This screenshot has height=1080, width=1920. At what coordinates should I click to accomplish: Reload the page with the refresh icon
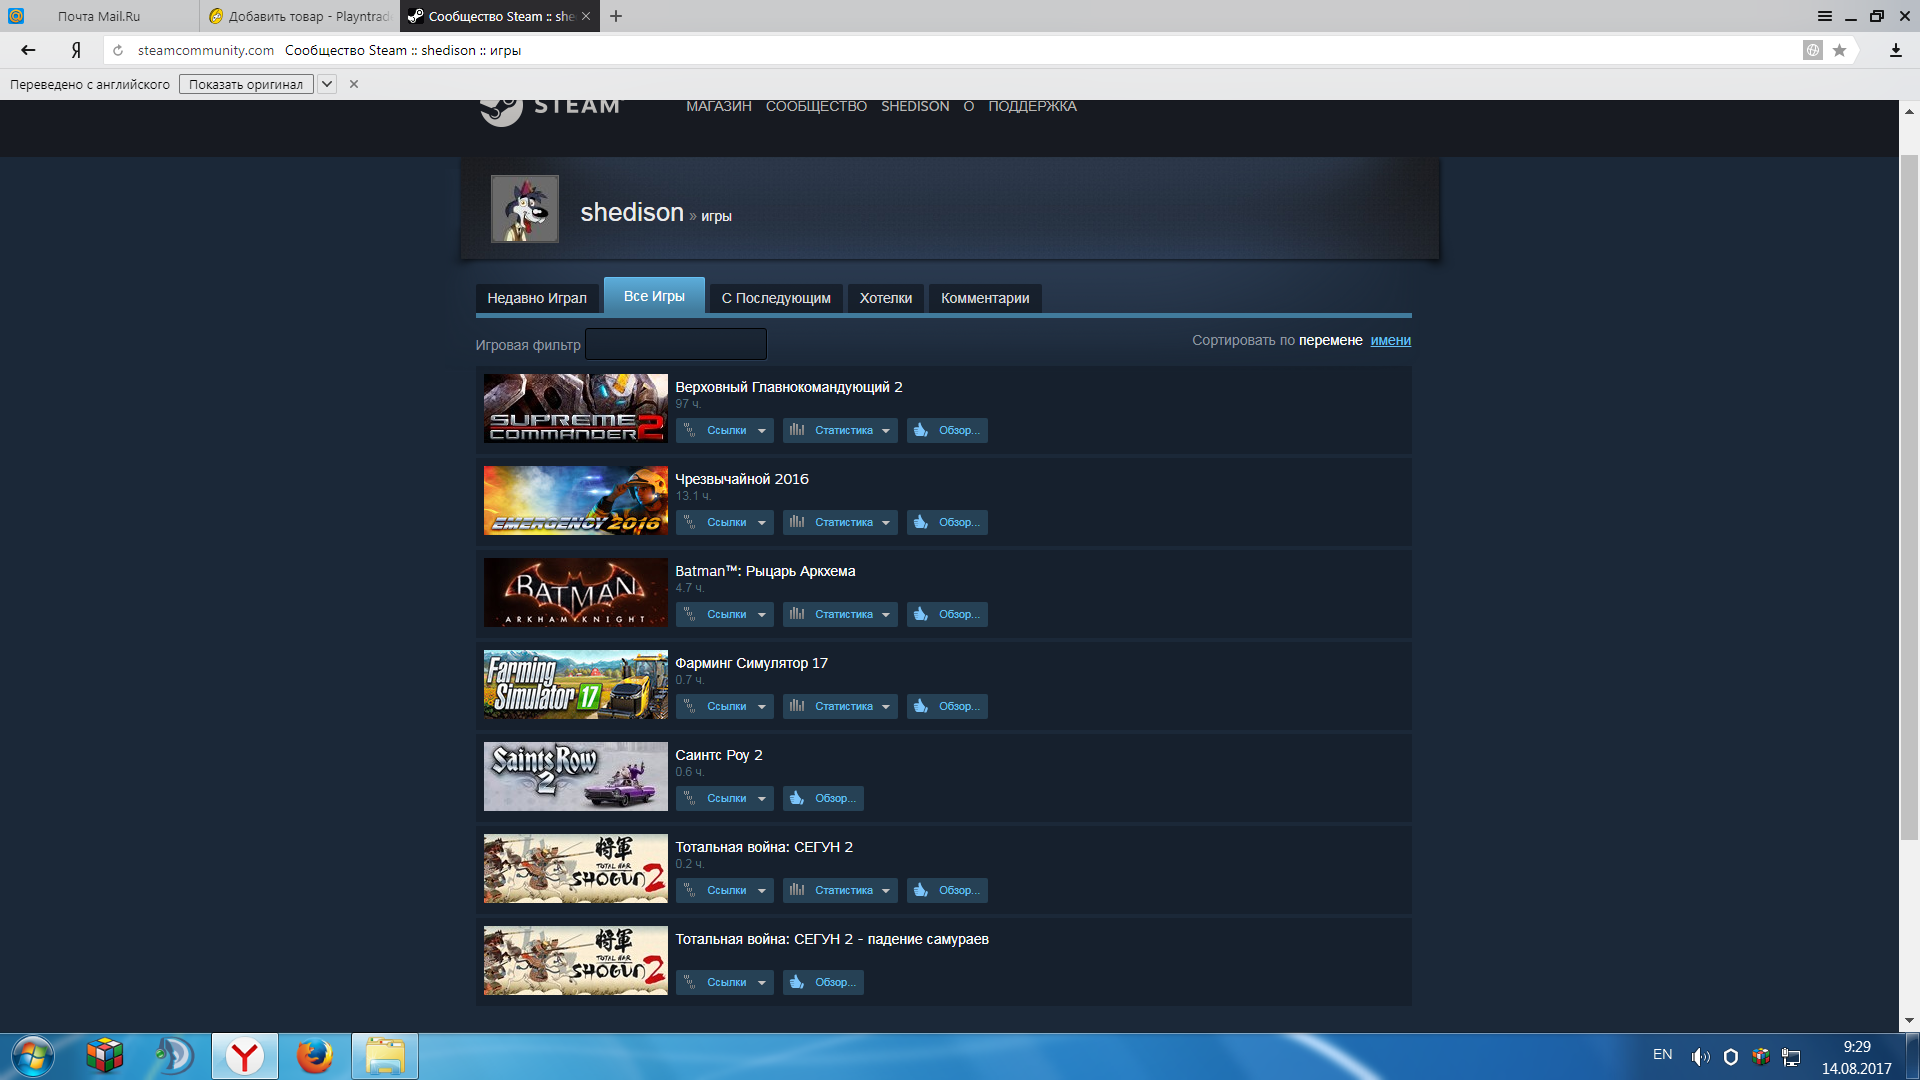pyautogui.click(x=118, y=50)
